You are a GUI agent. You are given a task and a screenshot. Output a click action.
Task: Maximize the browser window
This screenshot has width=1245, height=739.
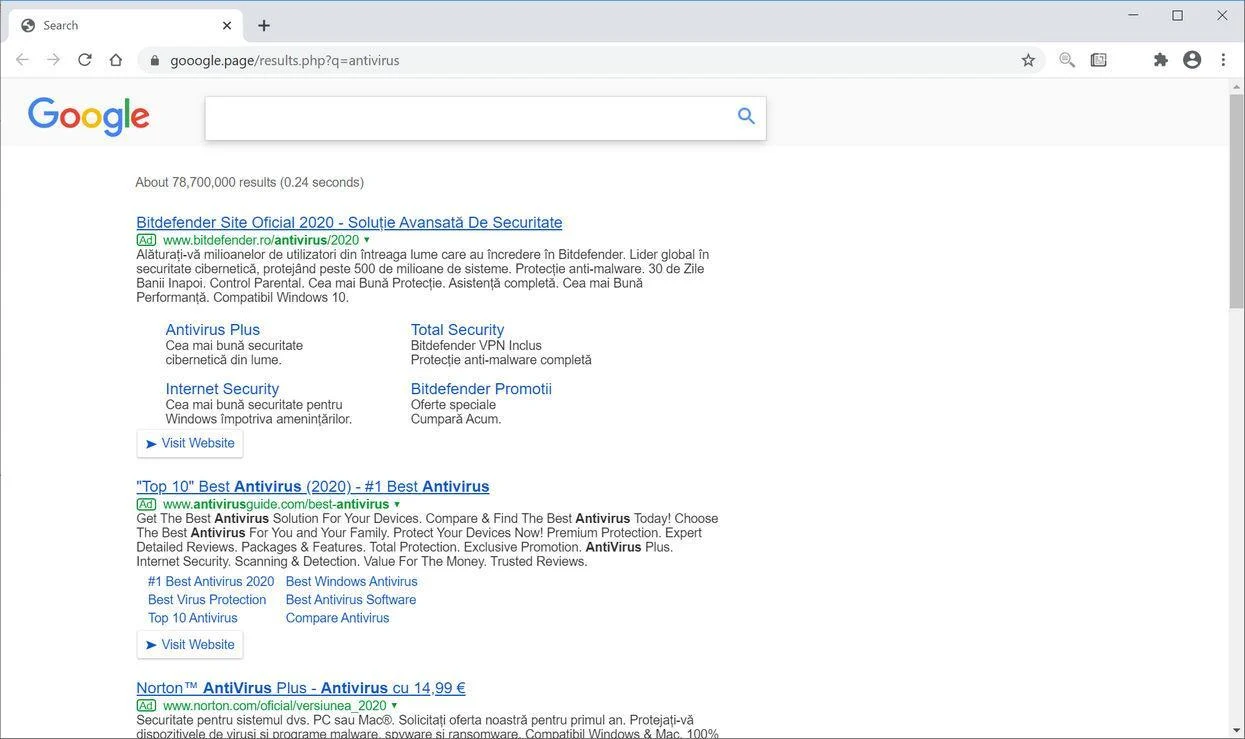[x=1178, y=15]
